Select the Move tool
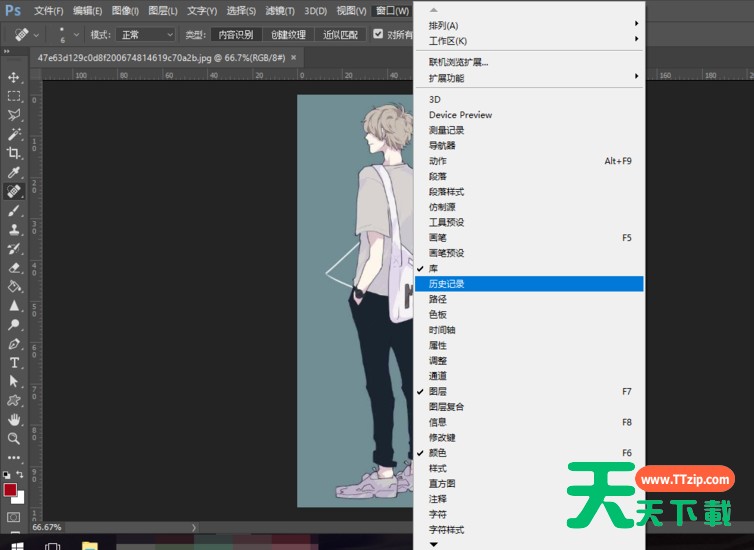 tap(14, 77)
